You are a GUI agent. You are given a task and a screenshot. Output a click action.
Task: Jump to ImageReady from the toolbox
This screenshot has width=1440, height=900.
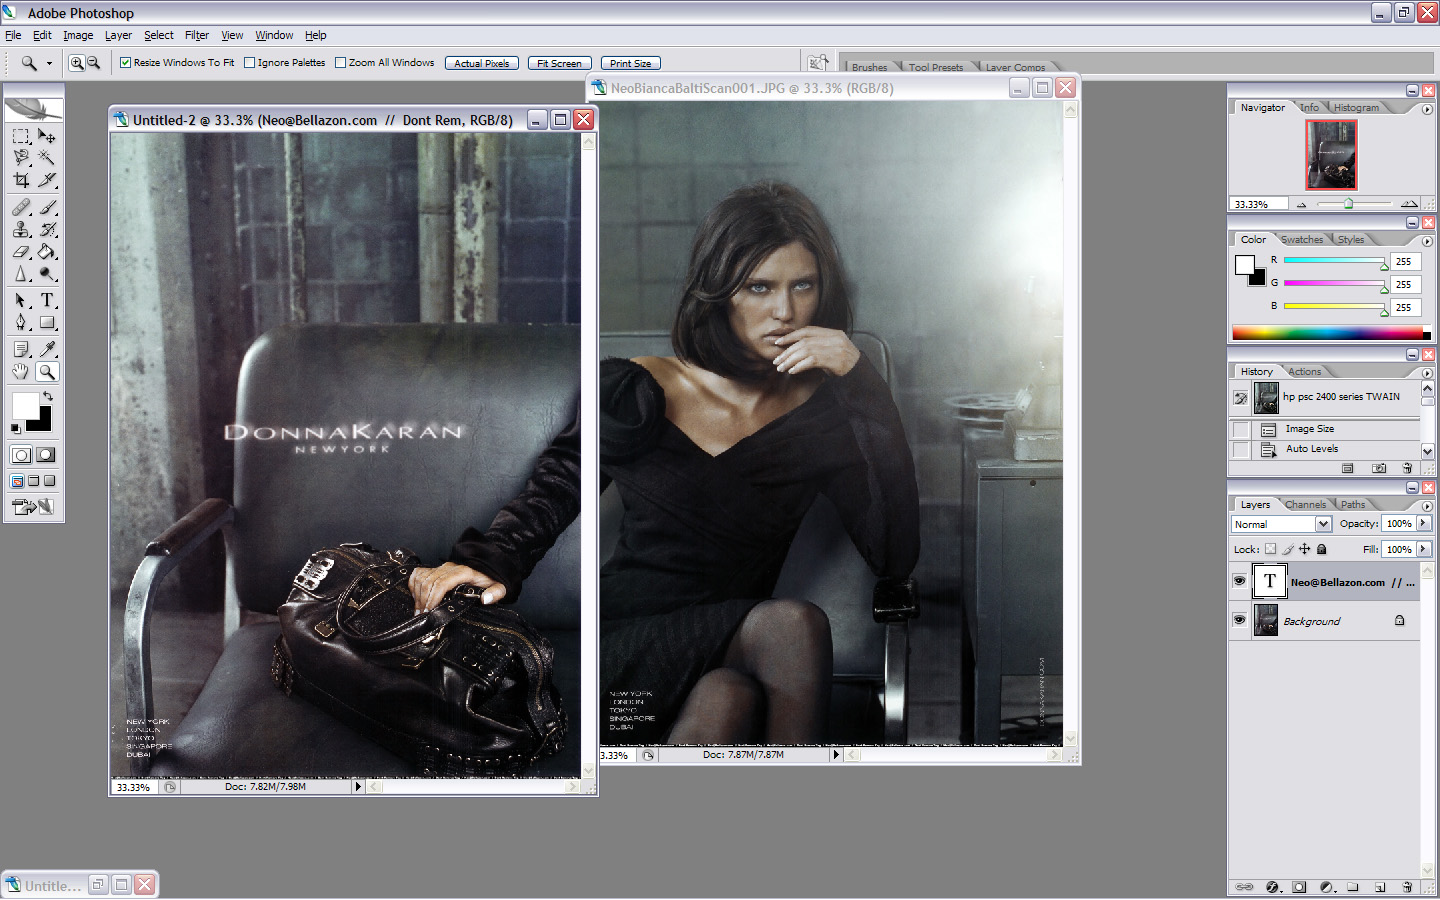point(33,507)
